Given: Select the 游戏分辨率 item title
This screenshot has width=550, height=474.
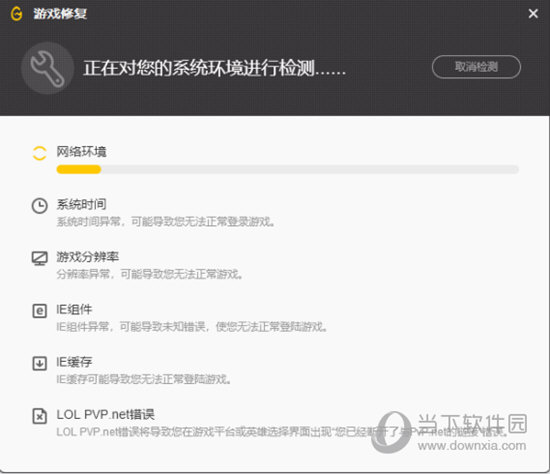Looking at the screenshot, I should click(x=88, y=257).
